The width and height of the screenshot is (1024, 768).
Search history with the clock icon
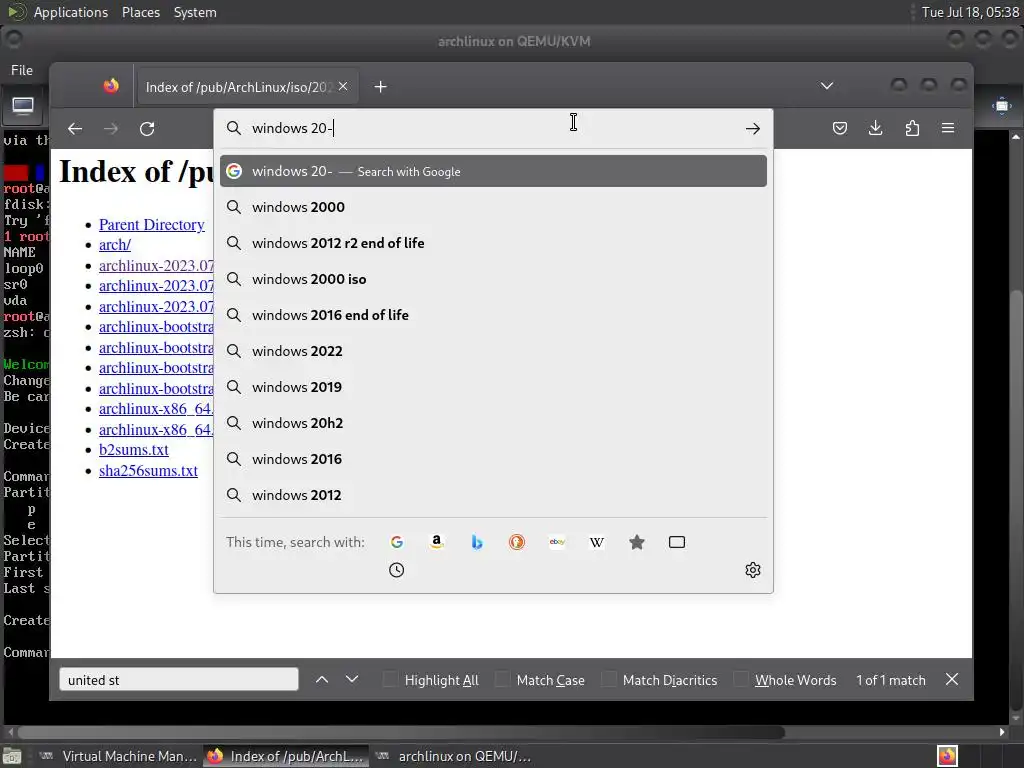396,570
